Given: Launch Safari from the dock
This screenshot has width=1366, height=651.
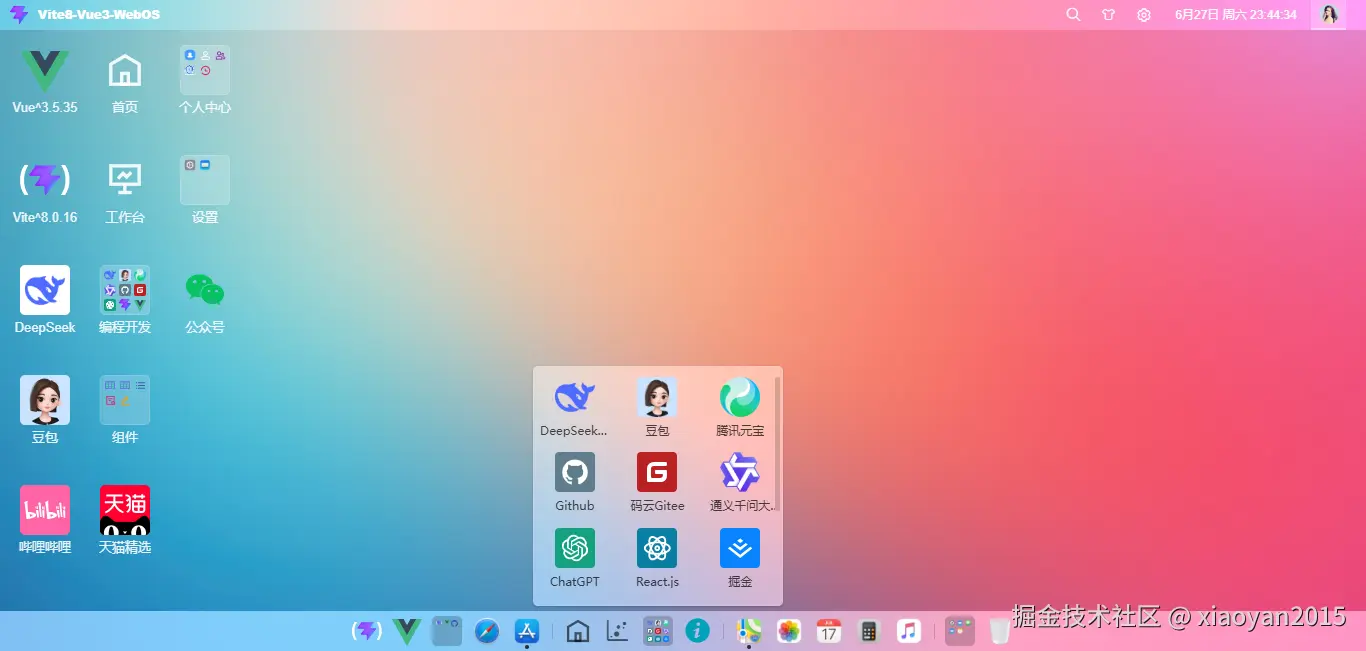Looking at the screenshot, I should [x=487, y=631].
